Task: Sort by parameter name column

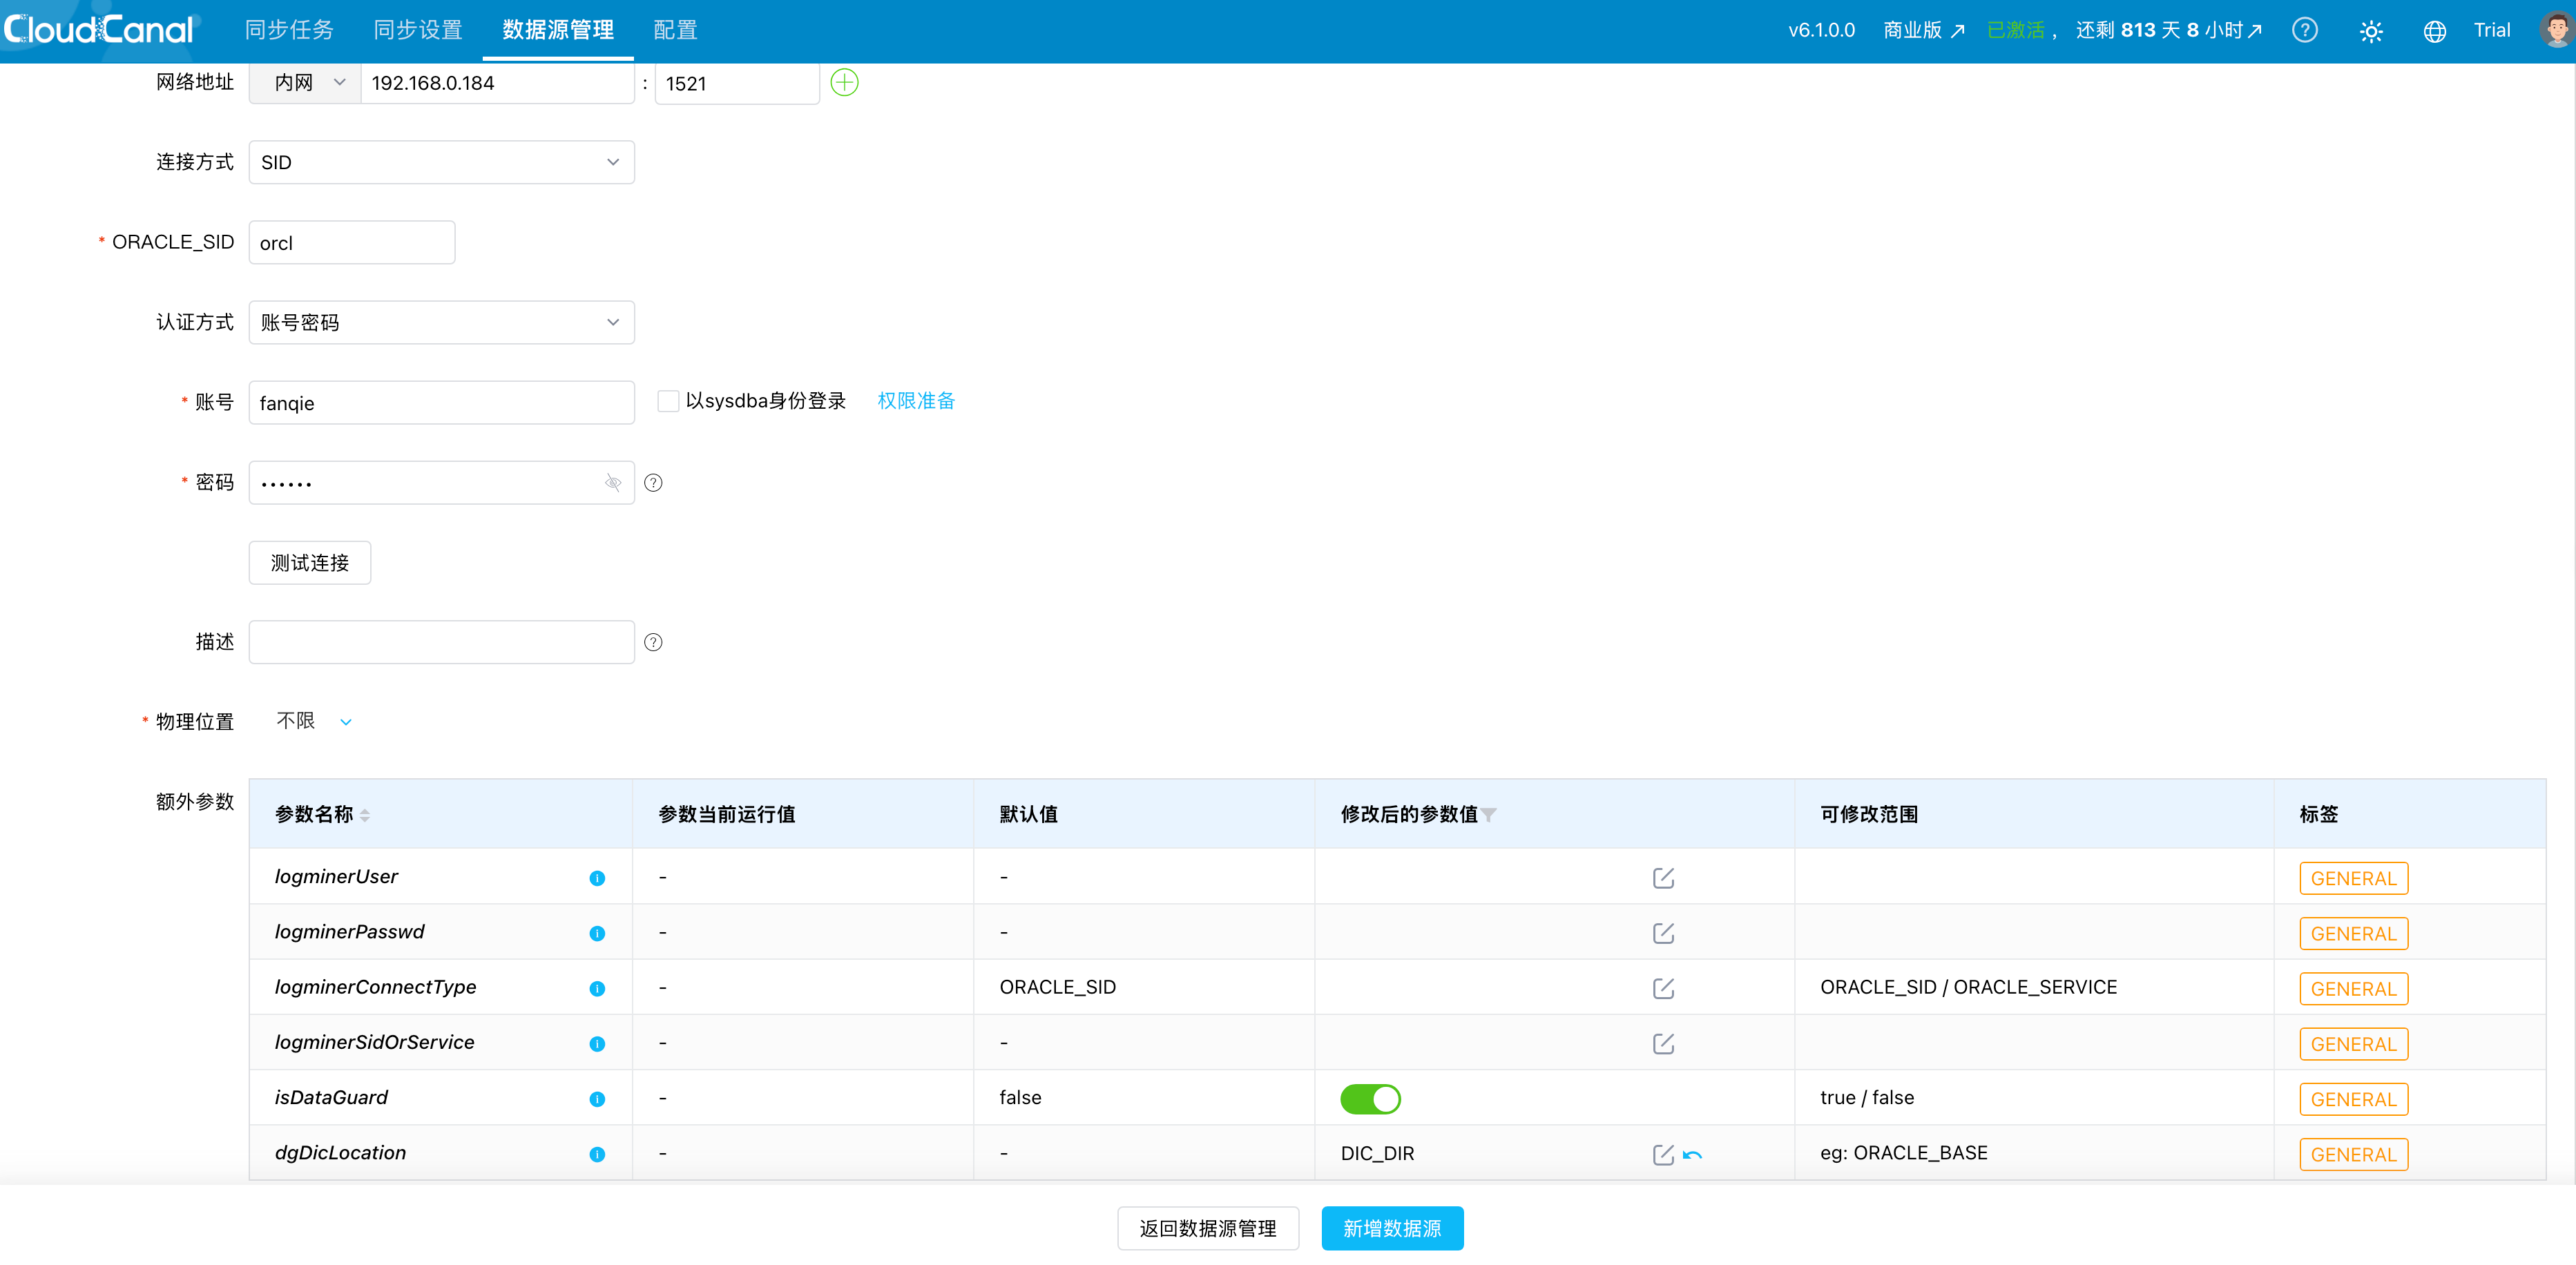Action: 364,815
